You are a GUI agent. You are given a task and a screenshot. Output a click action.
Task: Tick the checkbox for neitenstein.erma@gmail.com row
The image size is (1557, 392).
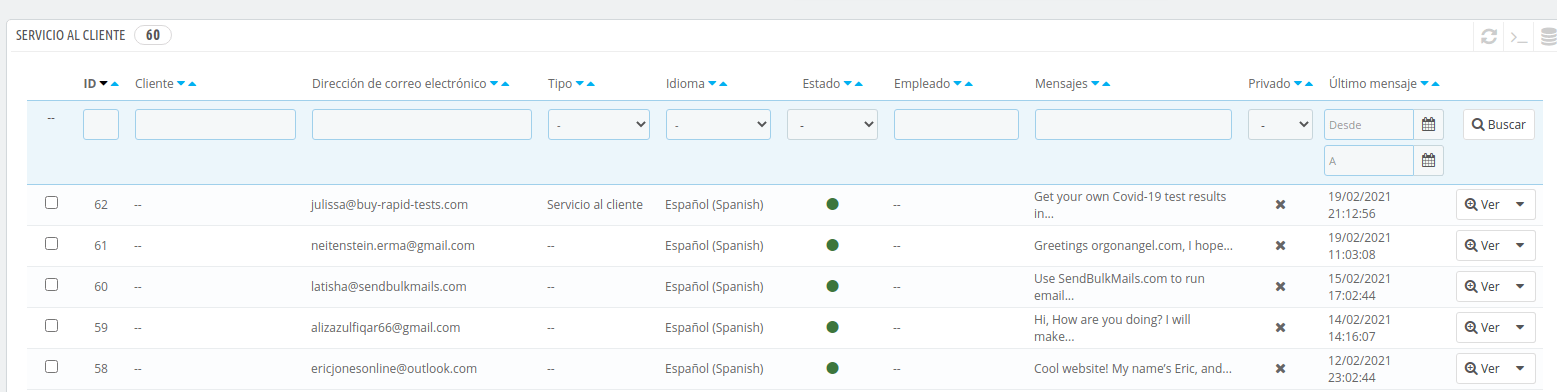pyautogui.click(x=52, y=243)
